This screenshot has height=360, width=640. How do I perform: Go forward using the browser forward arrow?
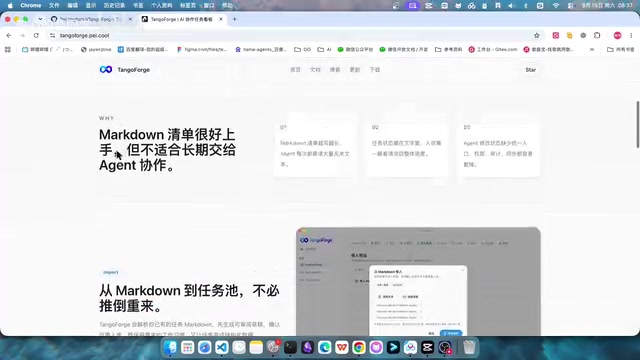(22, 36)
